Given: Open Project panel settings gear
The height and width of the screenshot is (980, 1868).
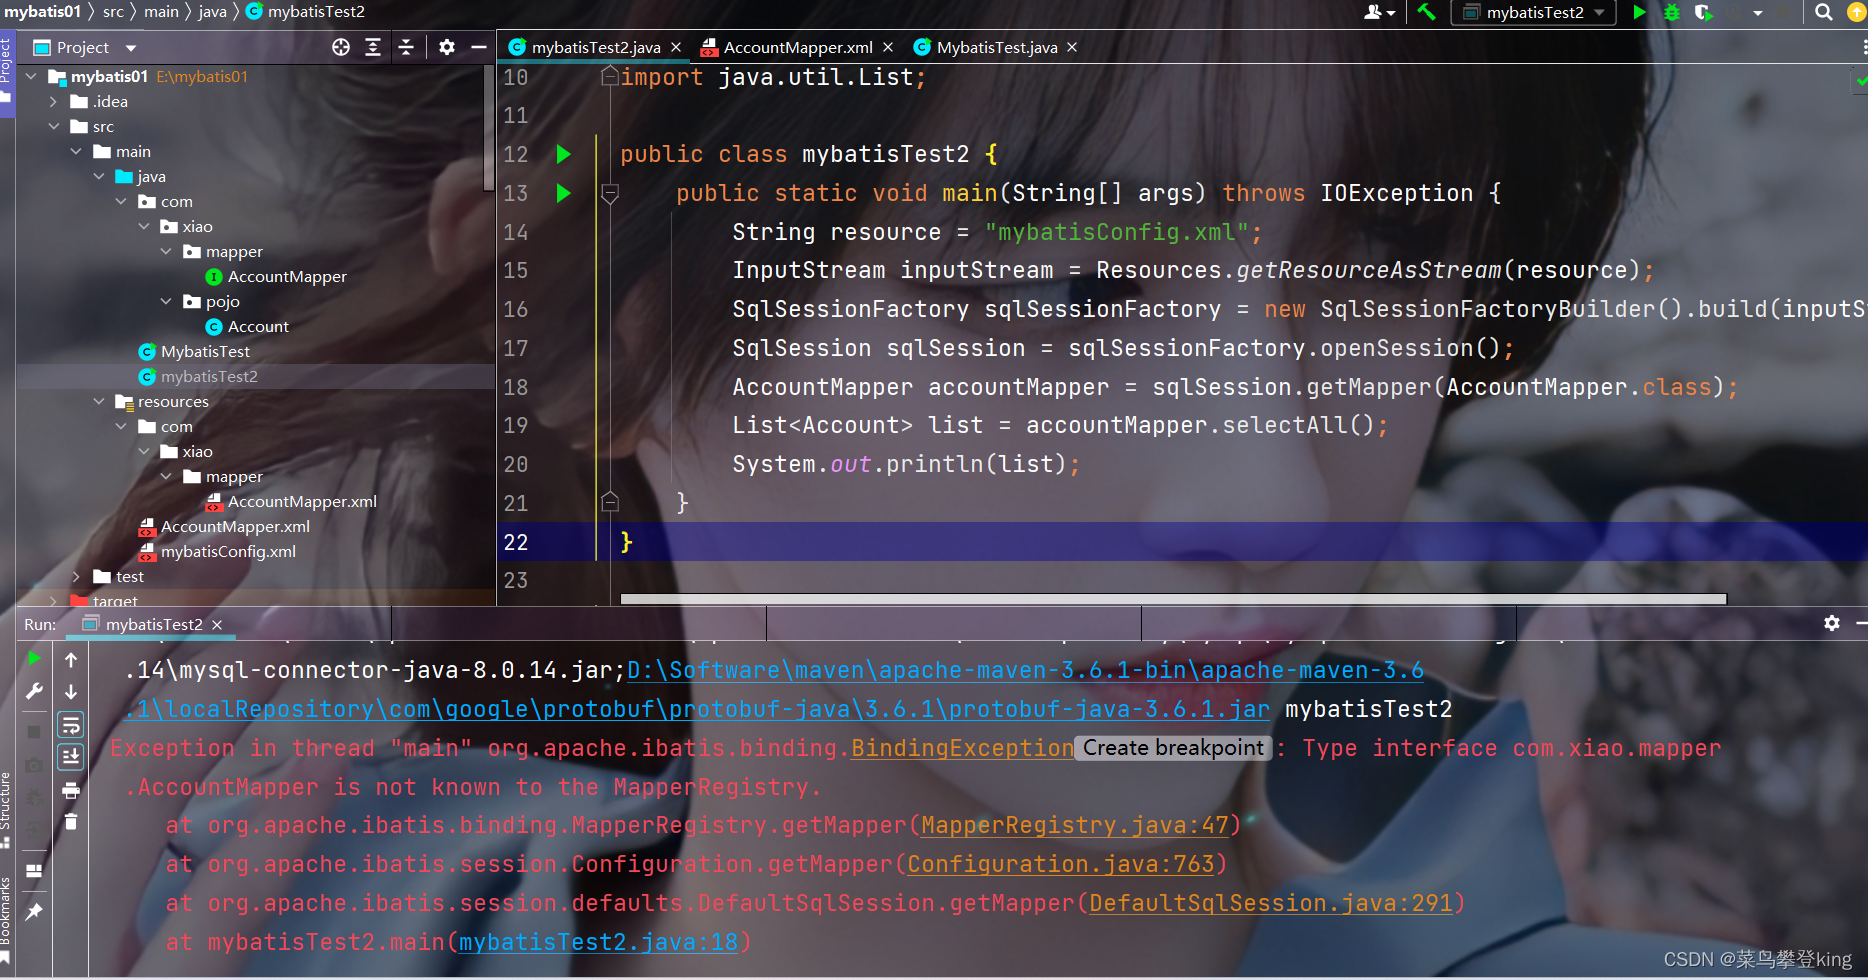Looking at the screenshot, I should (x=447, y=47).
